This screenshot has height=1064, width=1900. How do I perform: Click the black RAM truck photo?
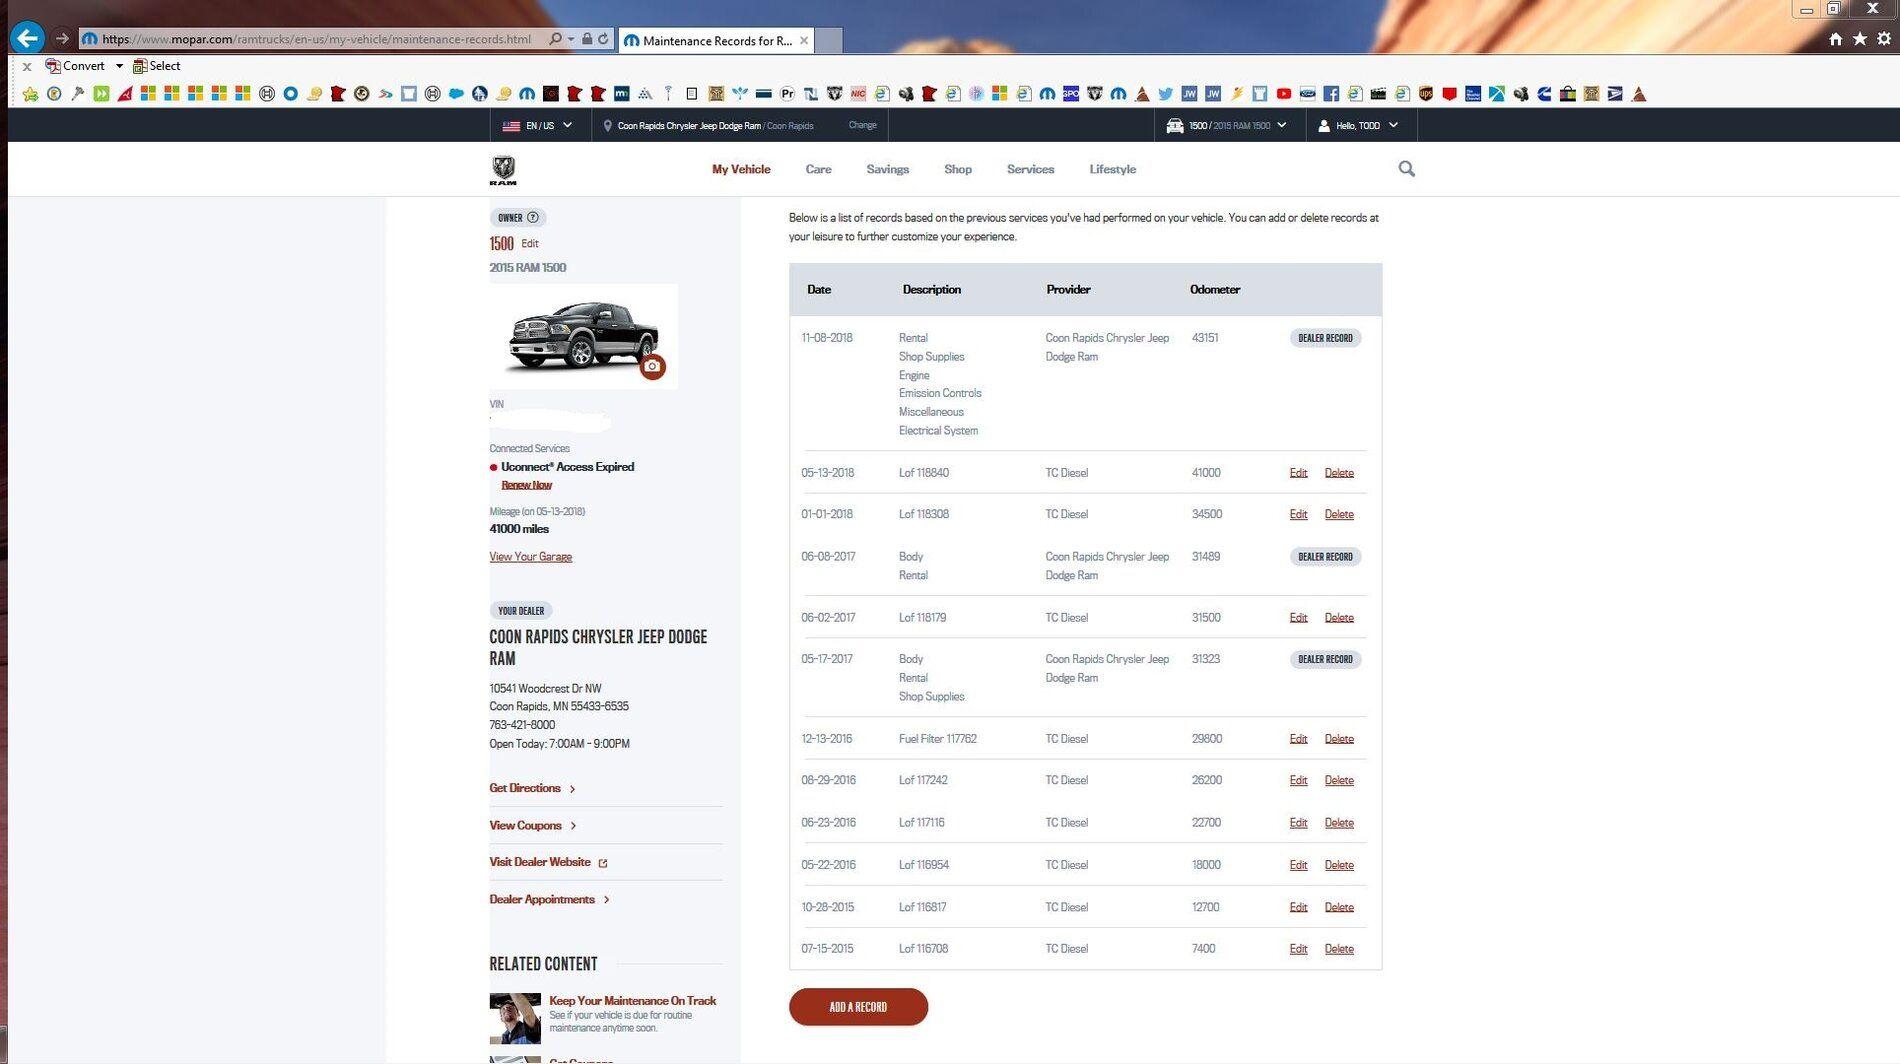[583, 337]
